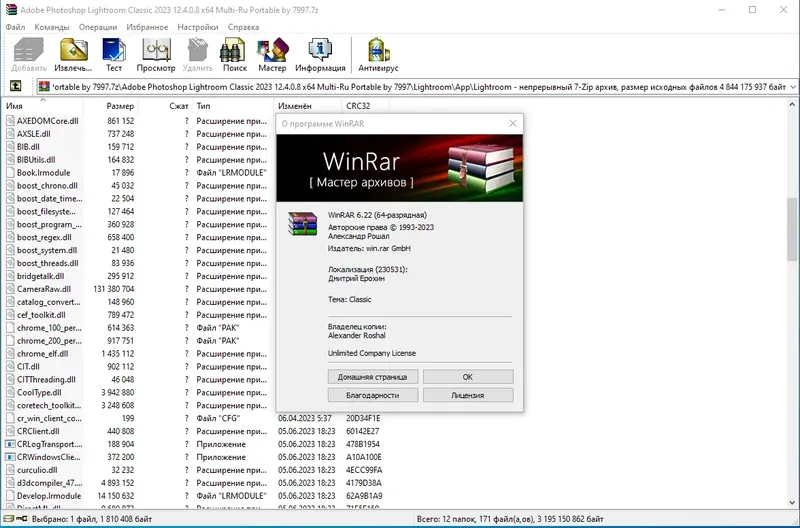The image size is (800, 528).
Task: Select the CoolType.dll file name
Action: (39, 392)
